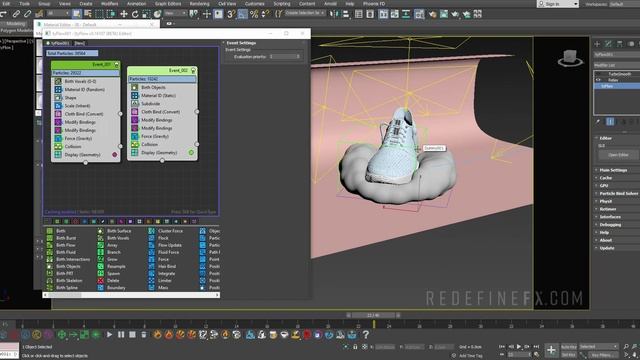This screenshot has height=360, width=640.
Task: Open the Modifier List dropdown
Action: coord(617,65)
